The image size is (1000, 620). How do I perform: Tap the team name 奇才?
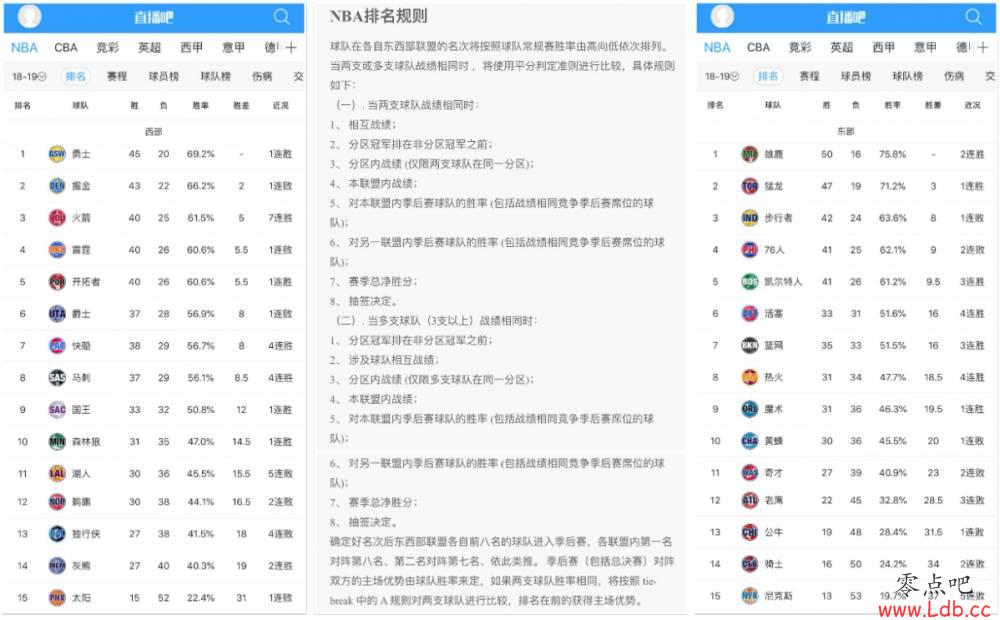point(774,473)
